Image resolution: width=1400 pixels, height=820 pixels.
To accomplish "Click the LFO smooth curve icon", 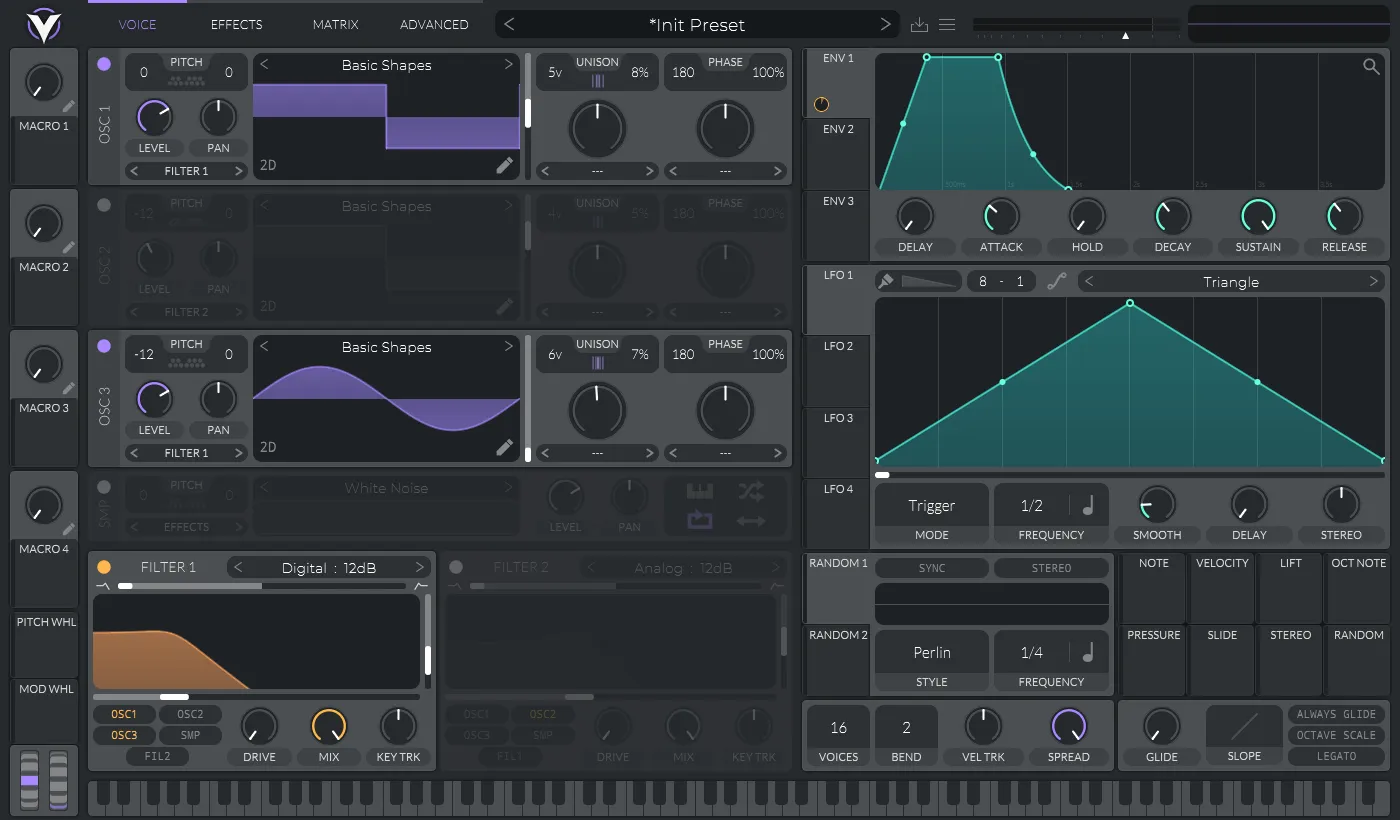I will pyautogui.click(x=1057, y=282).
